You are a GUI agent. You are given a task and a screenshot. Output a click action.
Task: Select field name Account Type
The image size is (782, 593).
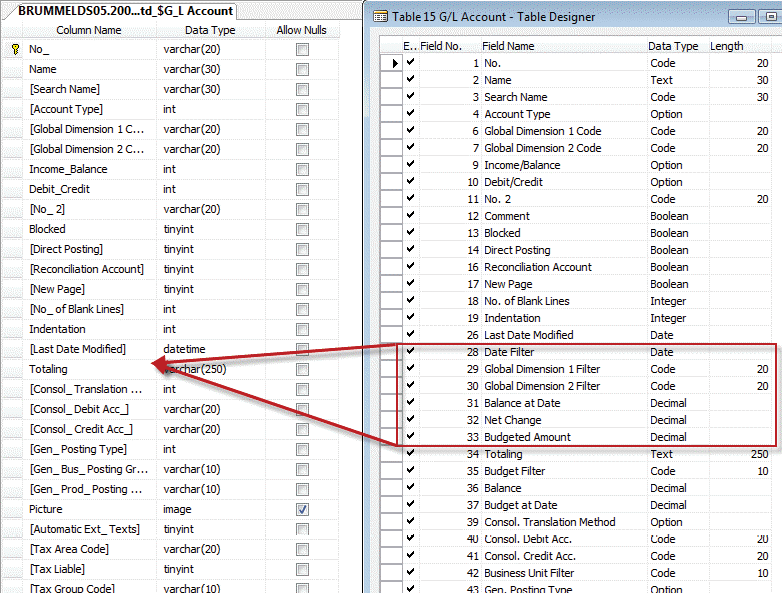pyautogui.click(x=517, y=114)
